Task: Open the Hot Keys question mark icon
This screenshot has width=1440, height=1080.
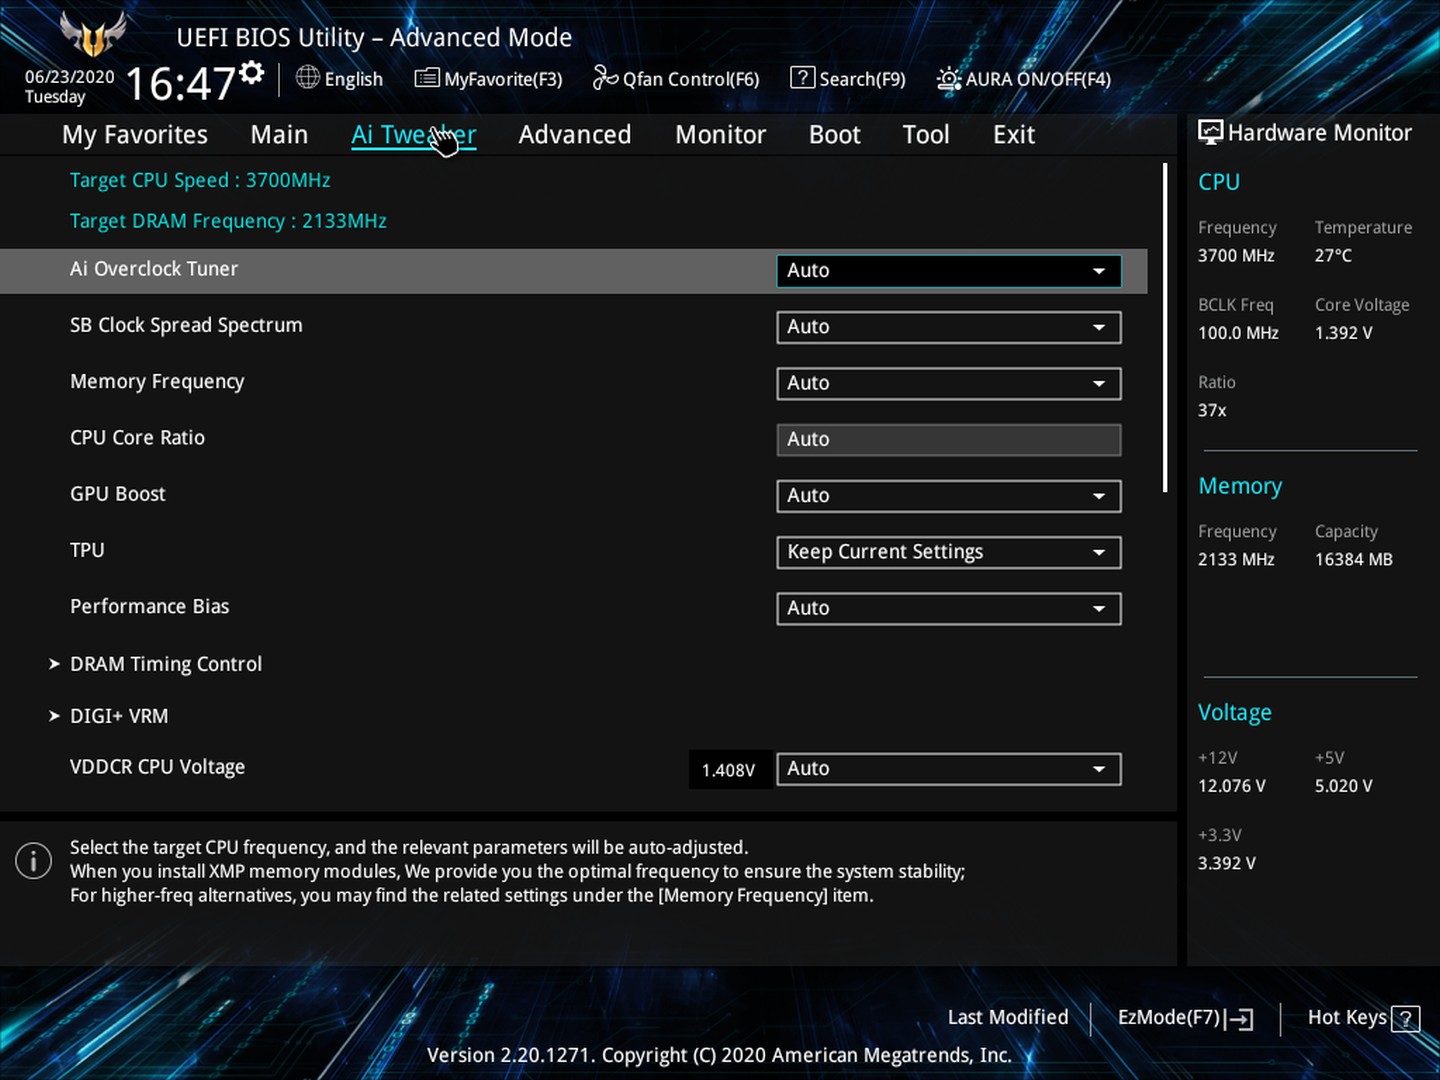Action: click(1405, 1019)
